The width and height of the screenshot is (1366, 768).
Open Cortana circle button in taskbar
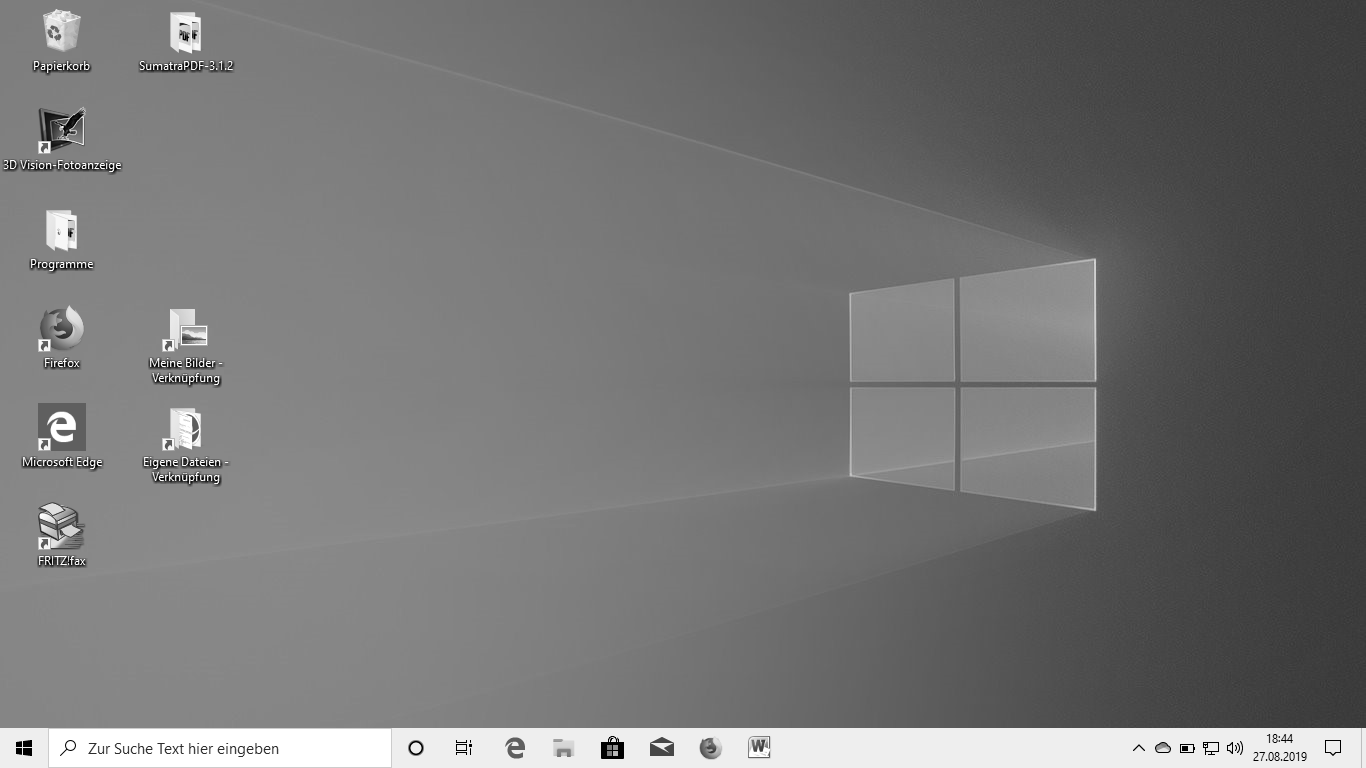coord(416,748)
